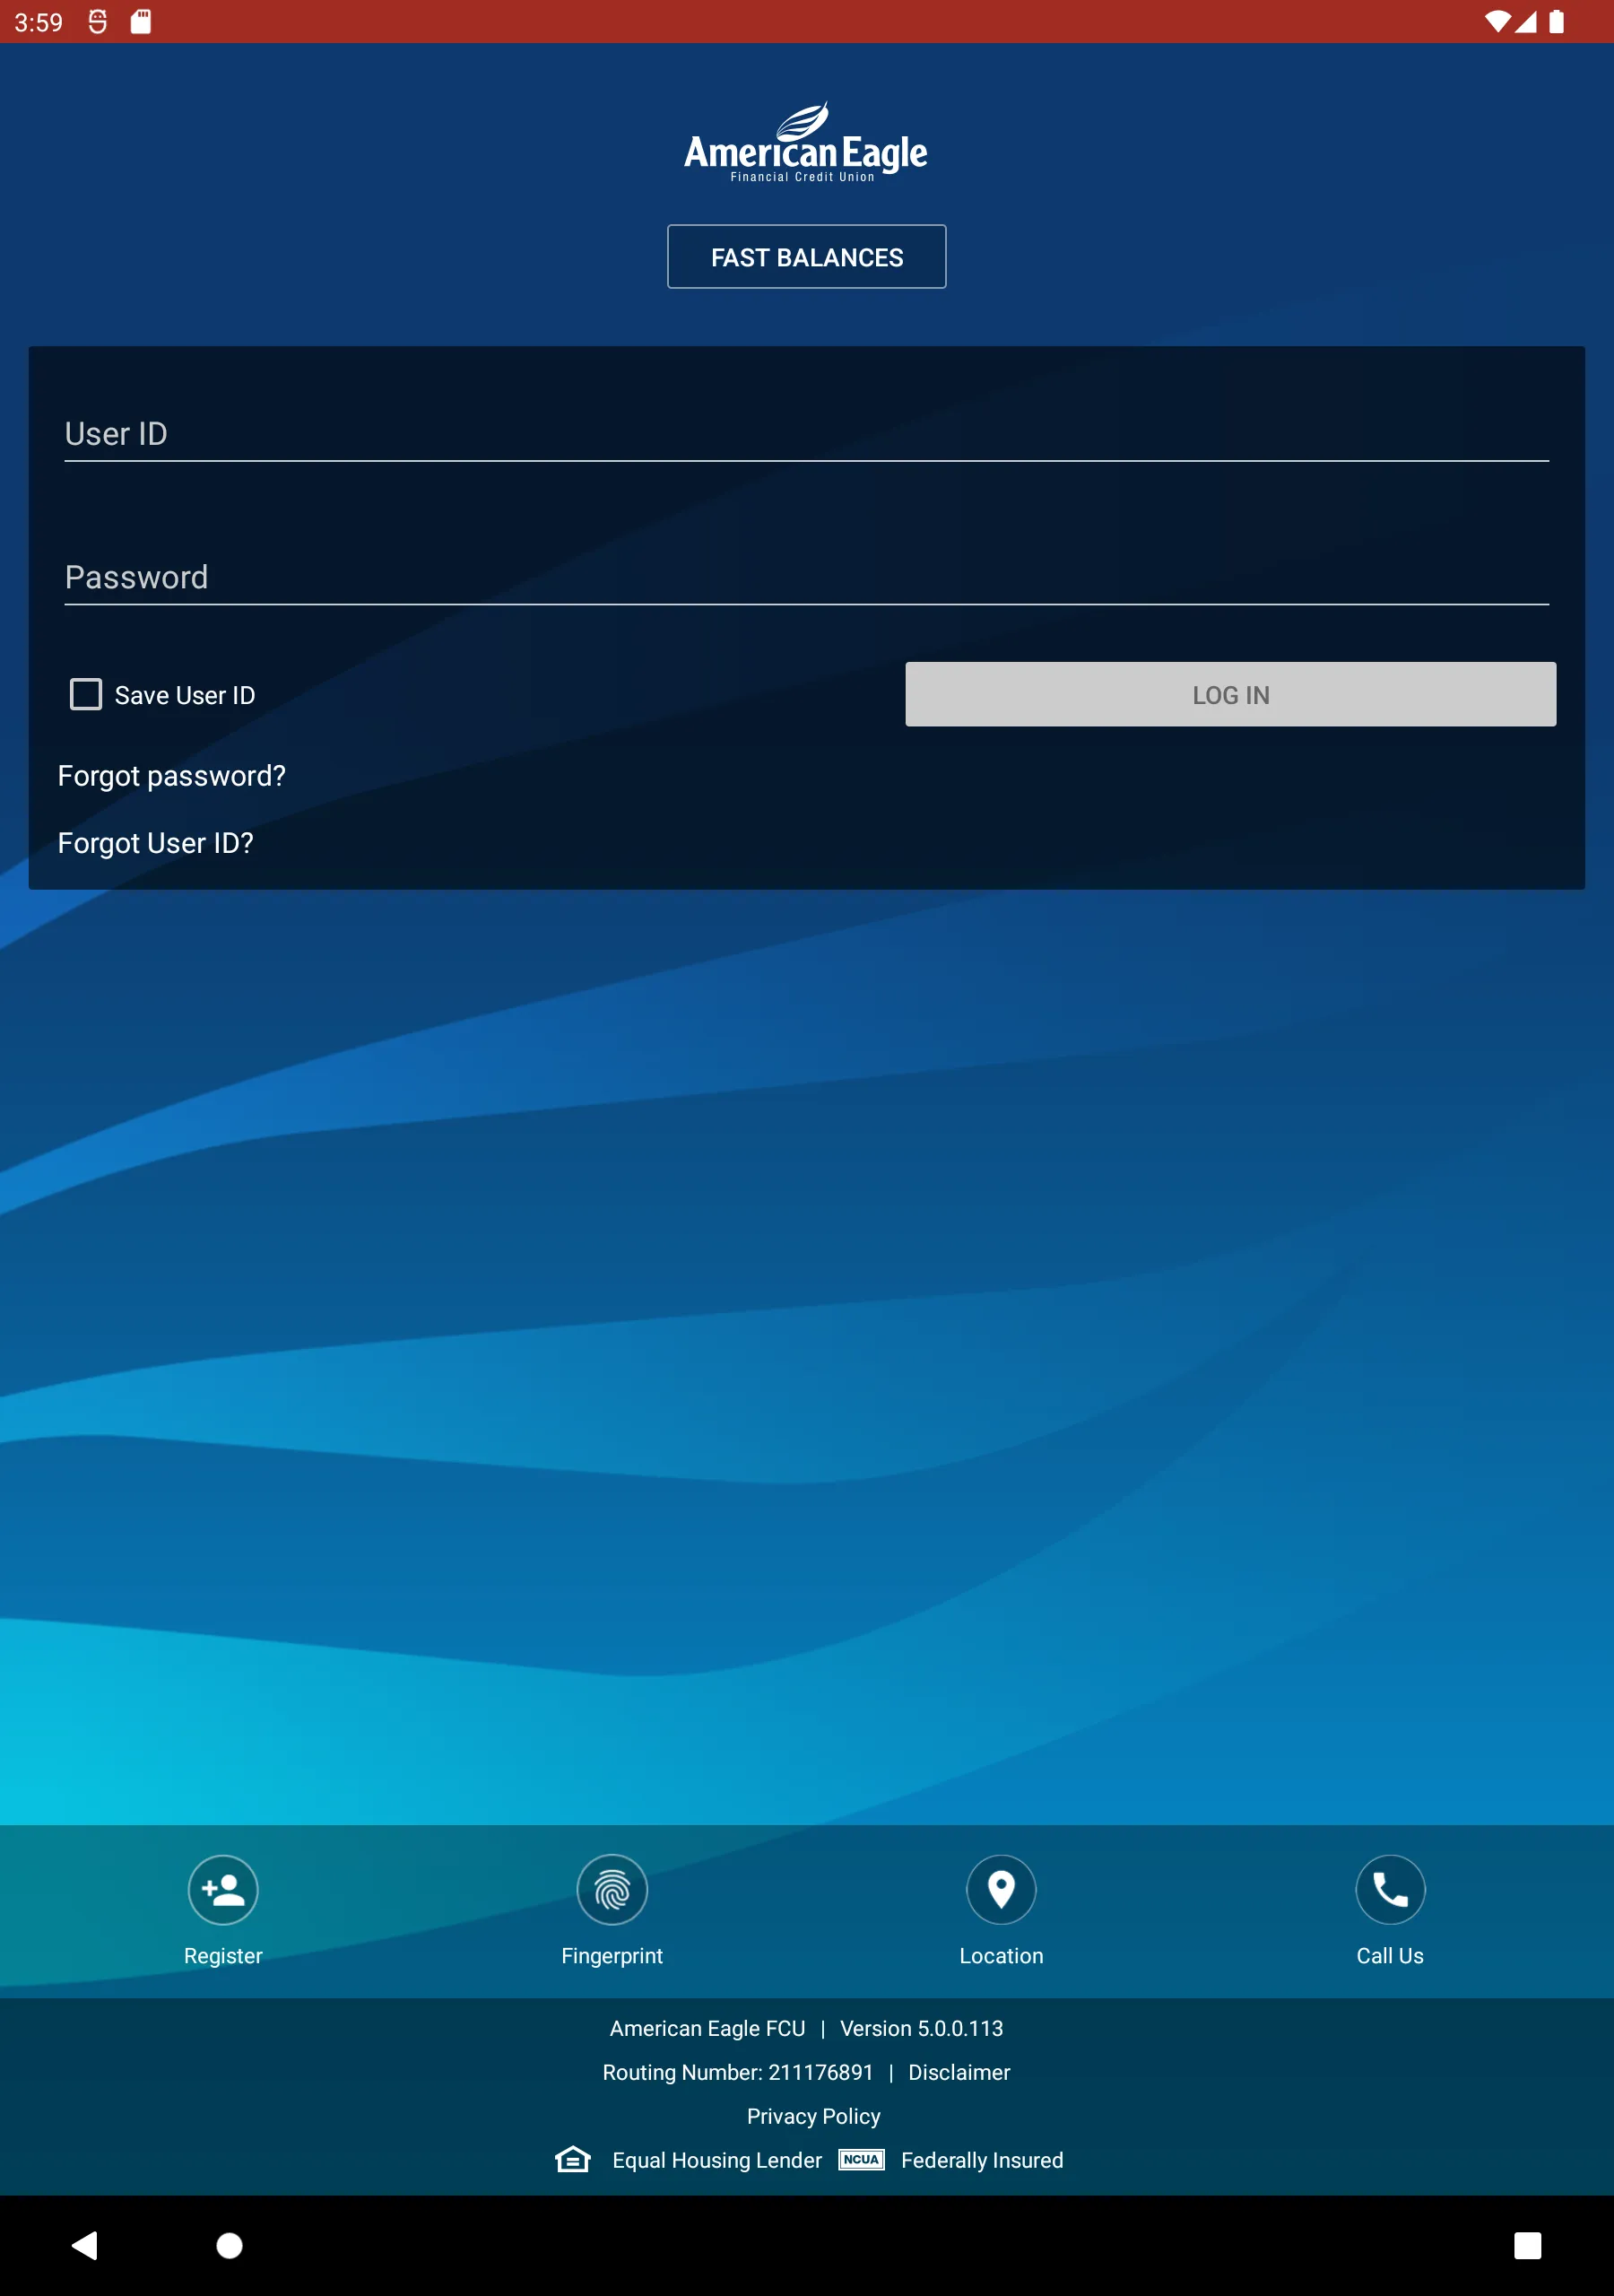The width and height of the screenshot is (1614, 2296).
Task: Open recent apps with square button
Action: click(x=1527, y=2245)
